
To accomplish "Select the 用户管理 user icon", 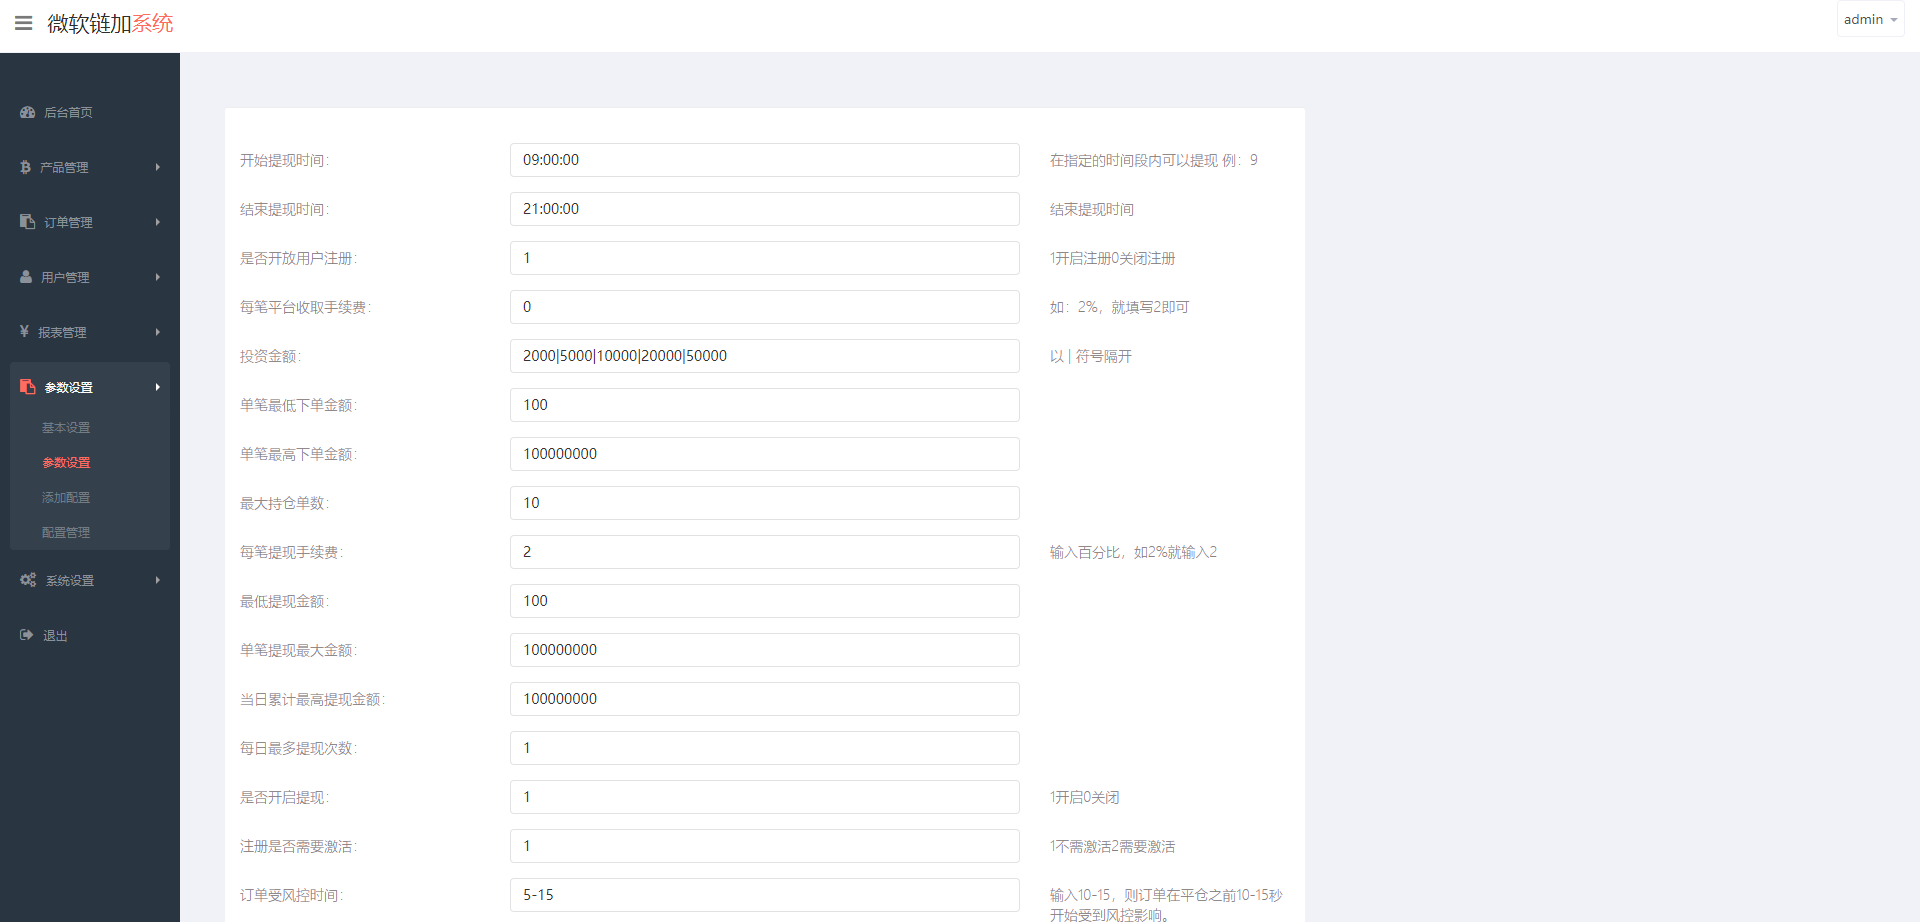I will [x=27, y=277].
